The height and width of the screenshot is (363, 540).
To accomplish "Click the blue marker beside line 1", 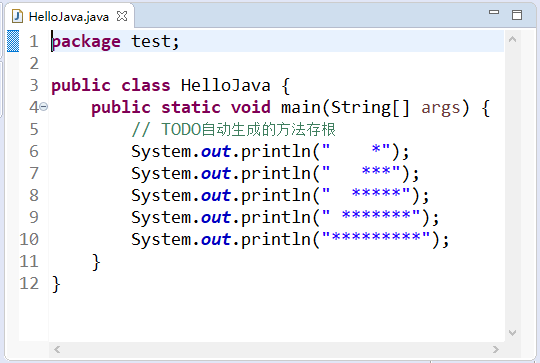I will pyautogui.click(x=13, y=41).
